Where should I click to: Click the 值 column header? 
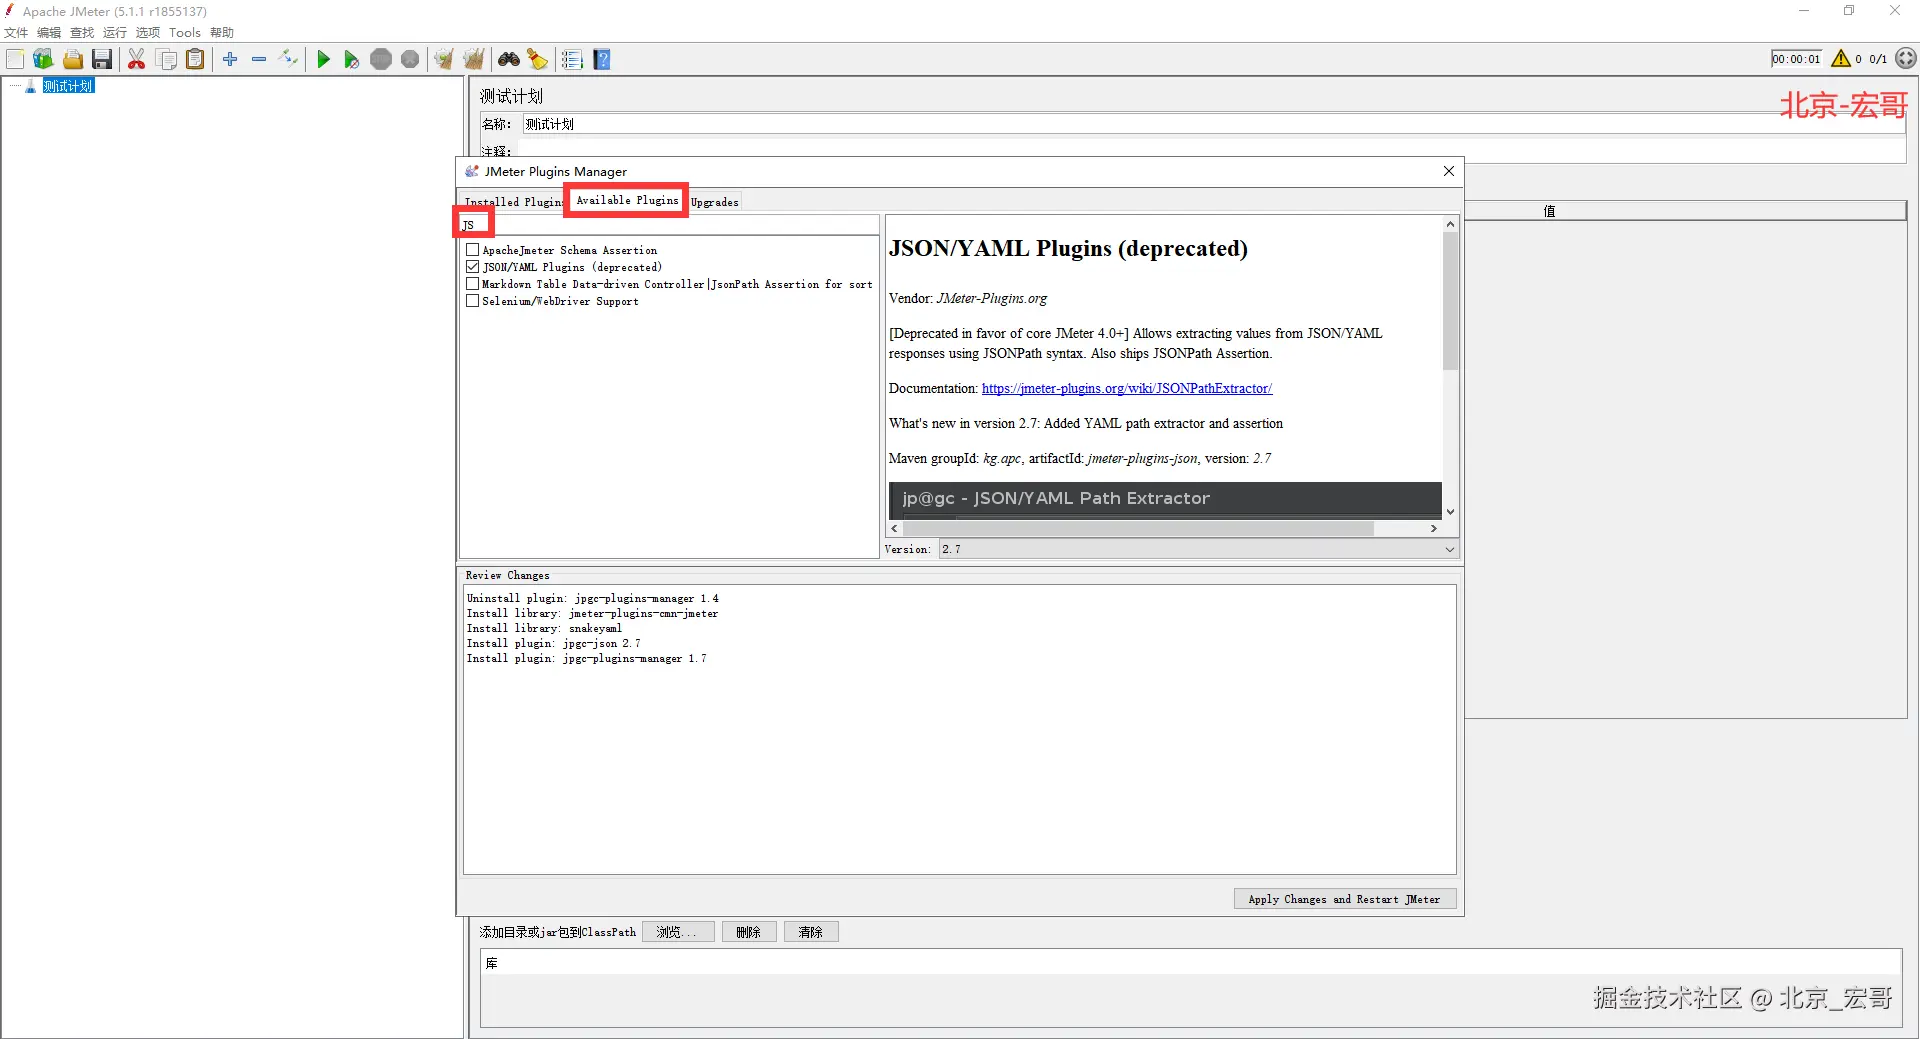(x=1550, y=211)
